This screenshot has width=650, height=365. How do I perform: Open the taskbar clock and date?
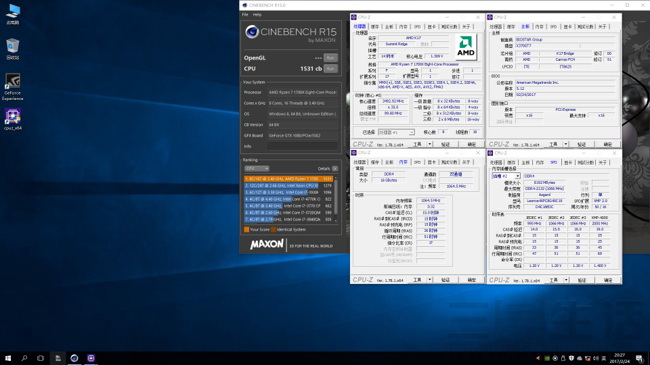[620, 358]
